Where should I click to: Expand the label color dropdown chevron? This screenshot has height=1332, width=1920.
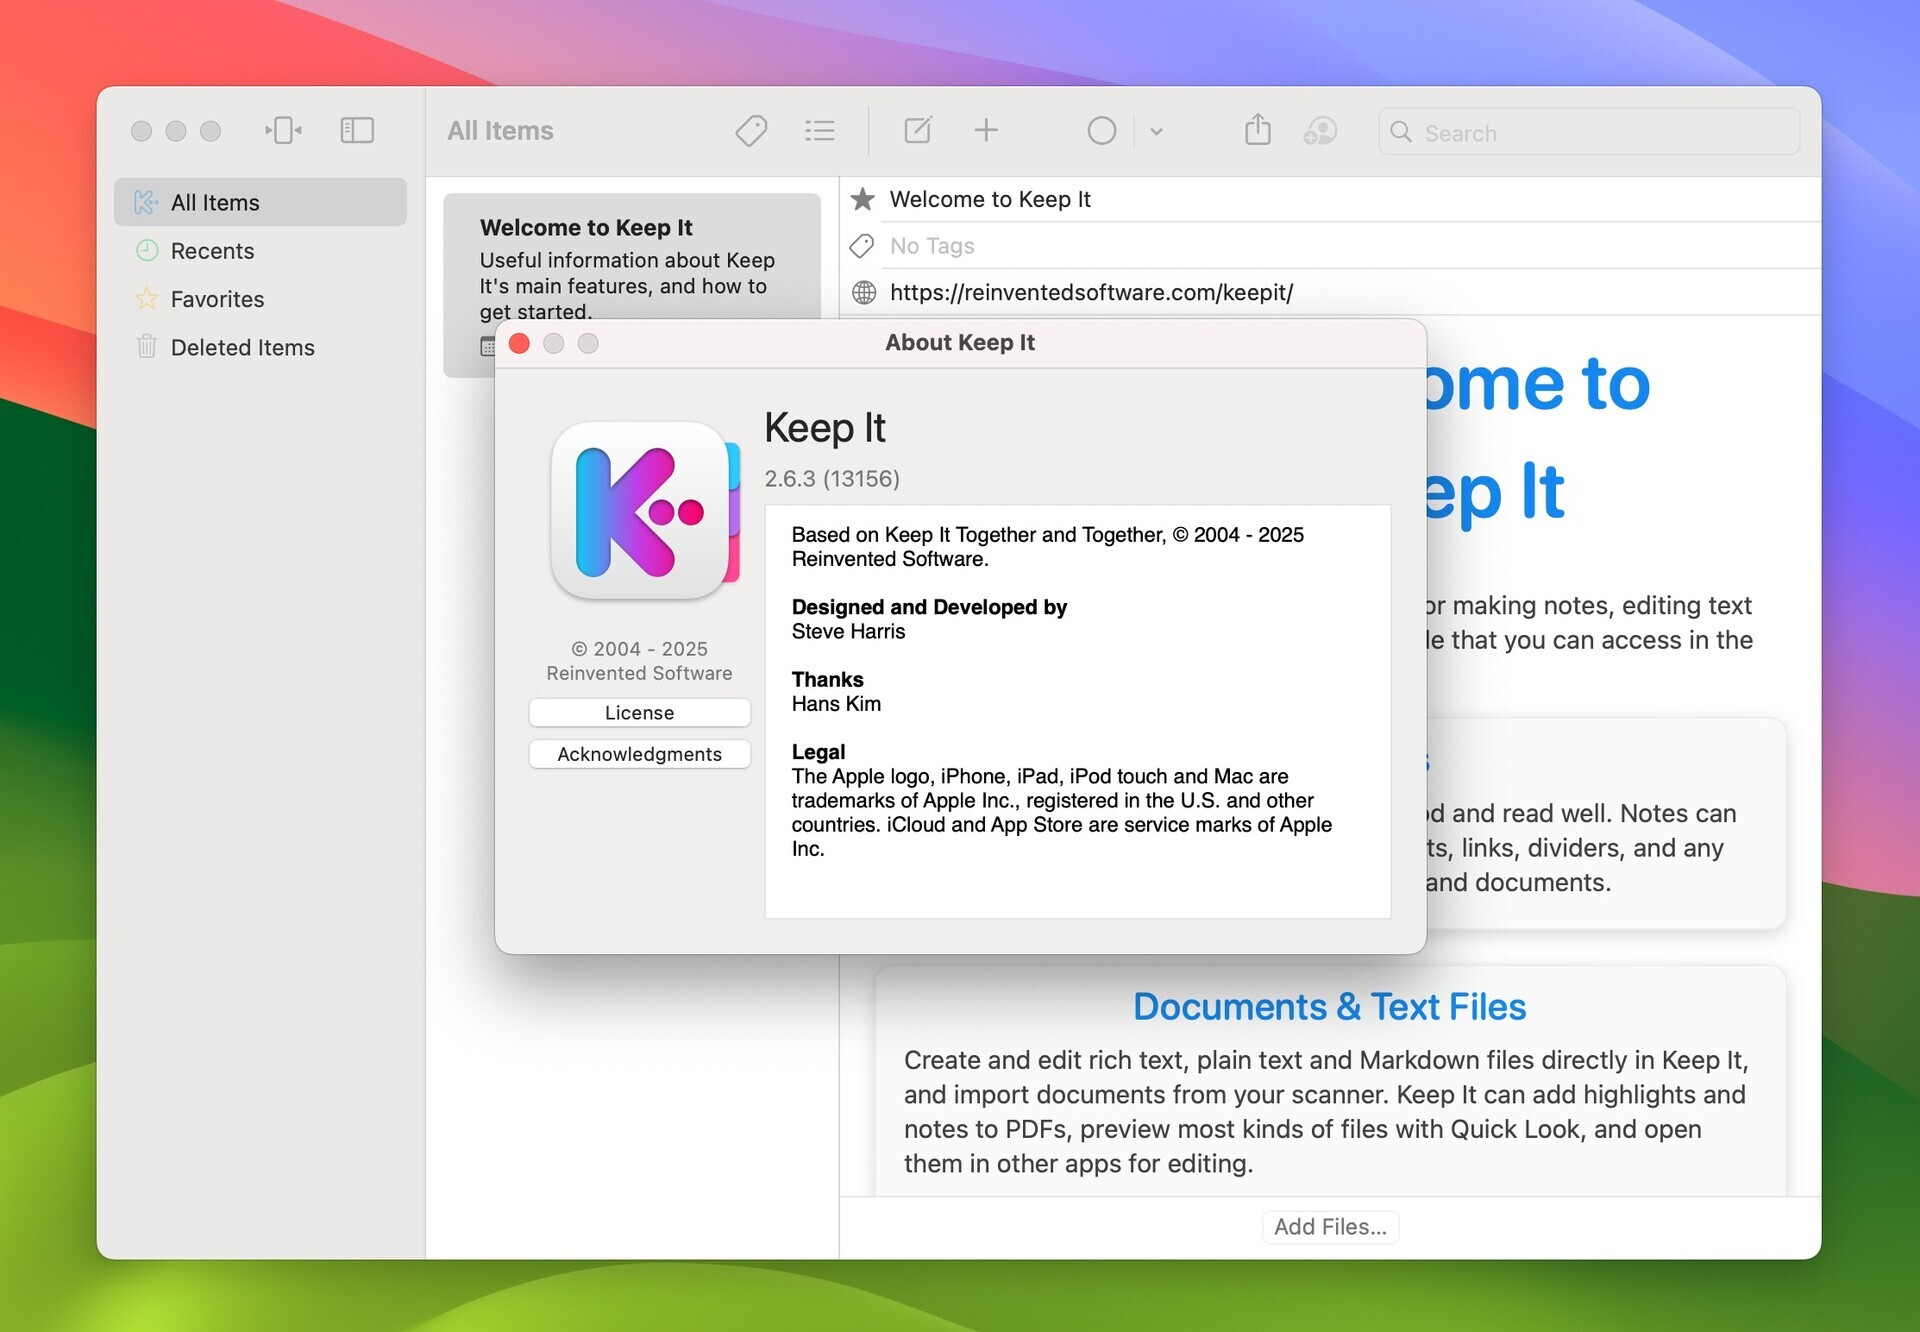click(x=1156, y=131)
